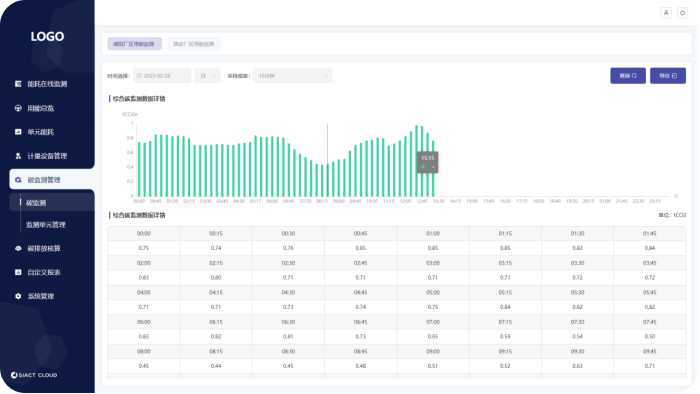Collapse the 碳监测管理 menu group
This screenshot has height=394, width=700.
[52, 180]
